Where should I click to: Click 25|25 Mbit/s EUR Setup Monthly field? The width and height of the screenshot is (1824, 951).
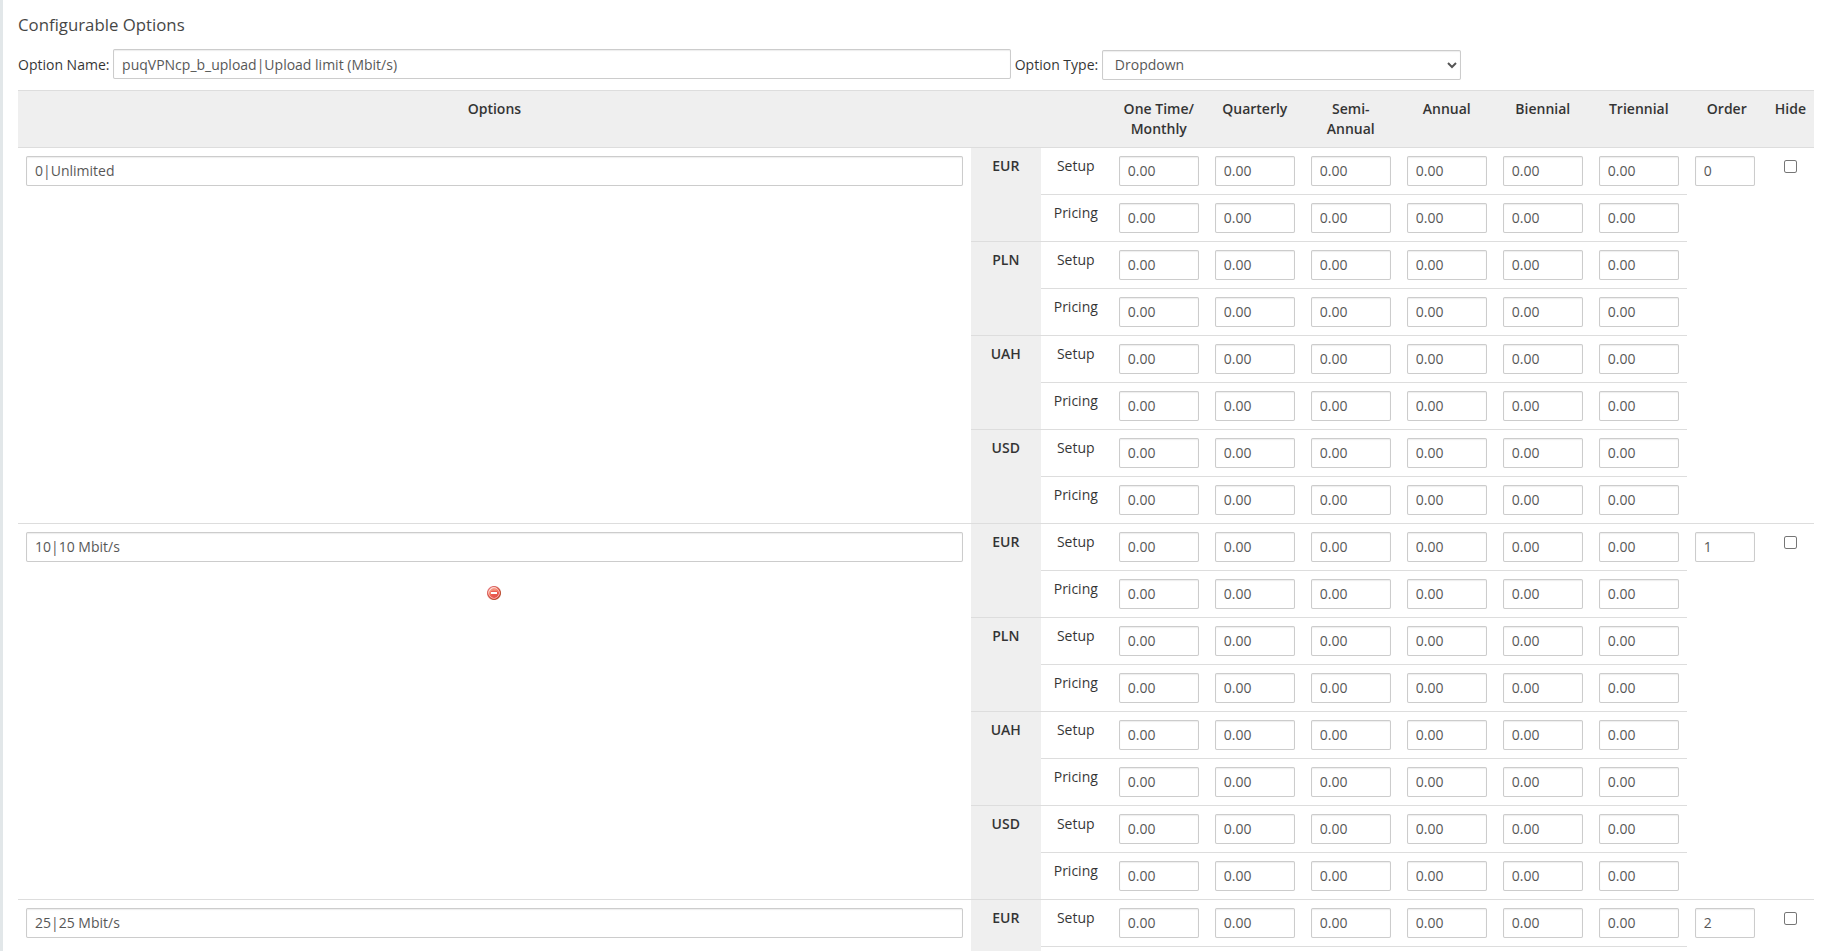click(1159, 923)
